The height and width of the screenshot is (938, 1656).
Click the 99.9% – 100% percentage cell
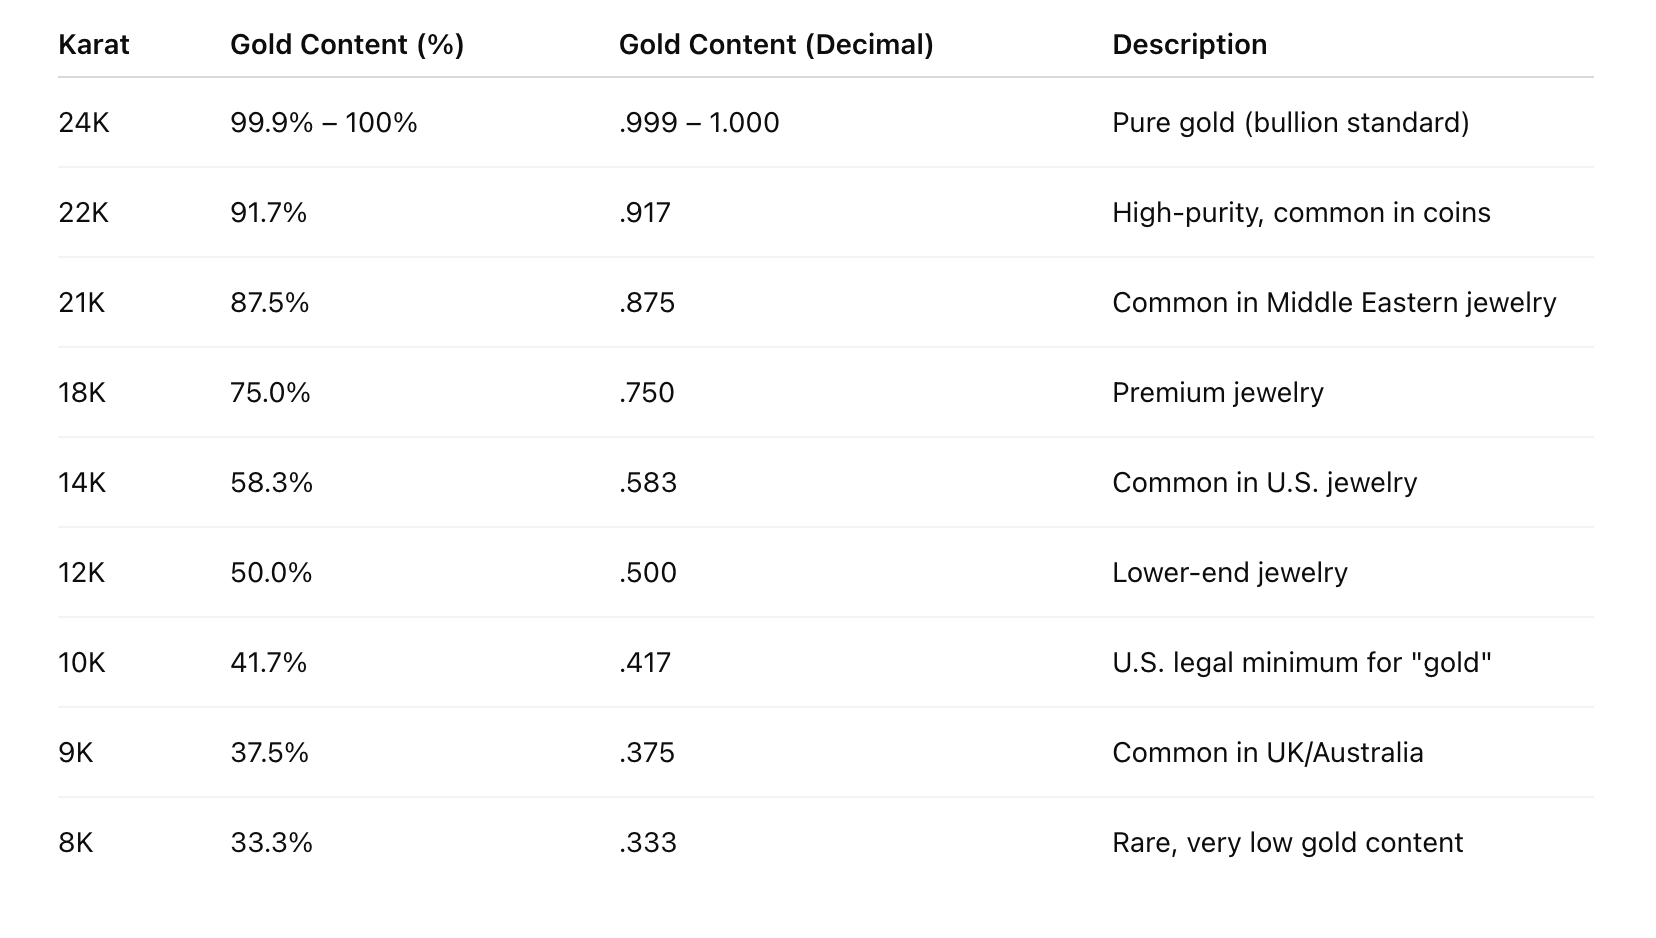(324, 123)
